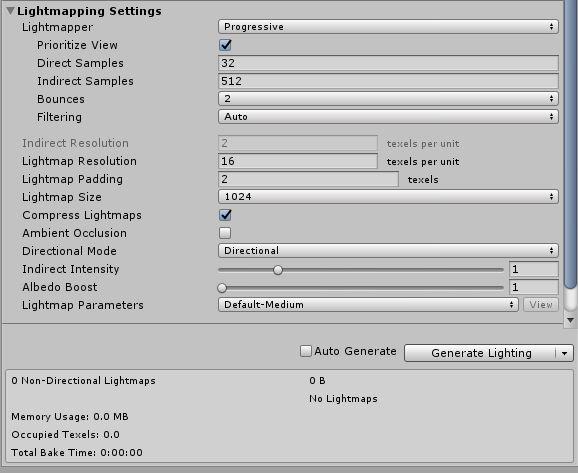Click the Indirect Samples field showing 512
This screenshot has height=473, width=578.
point(388,81)
